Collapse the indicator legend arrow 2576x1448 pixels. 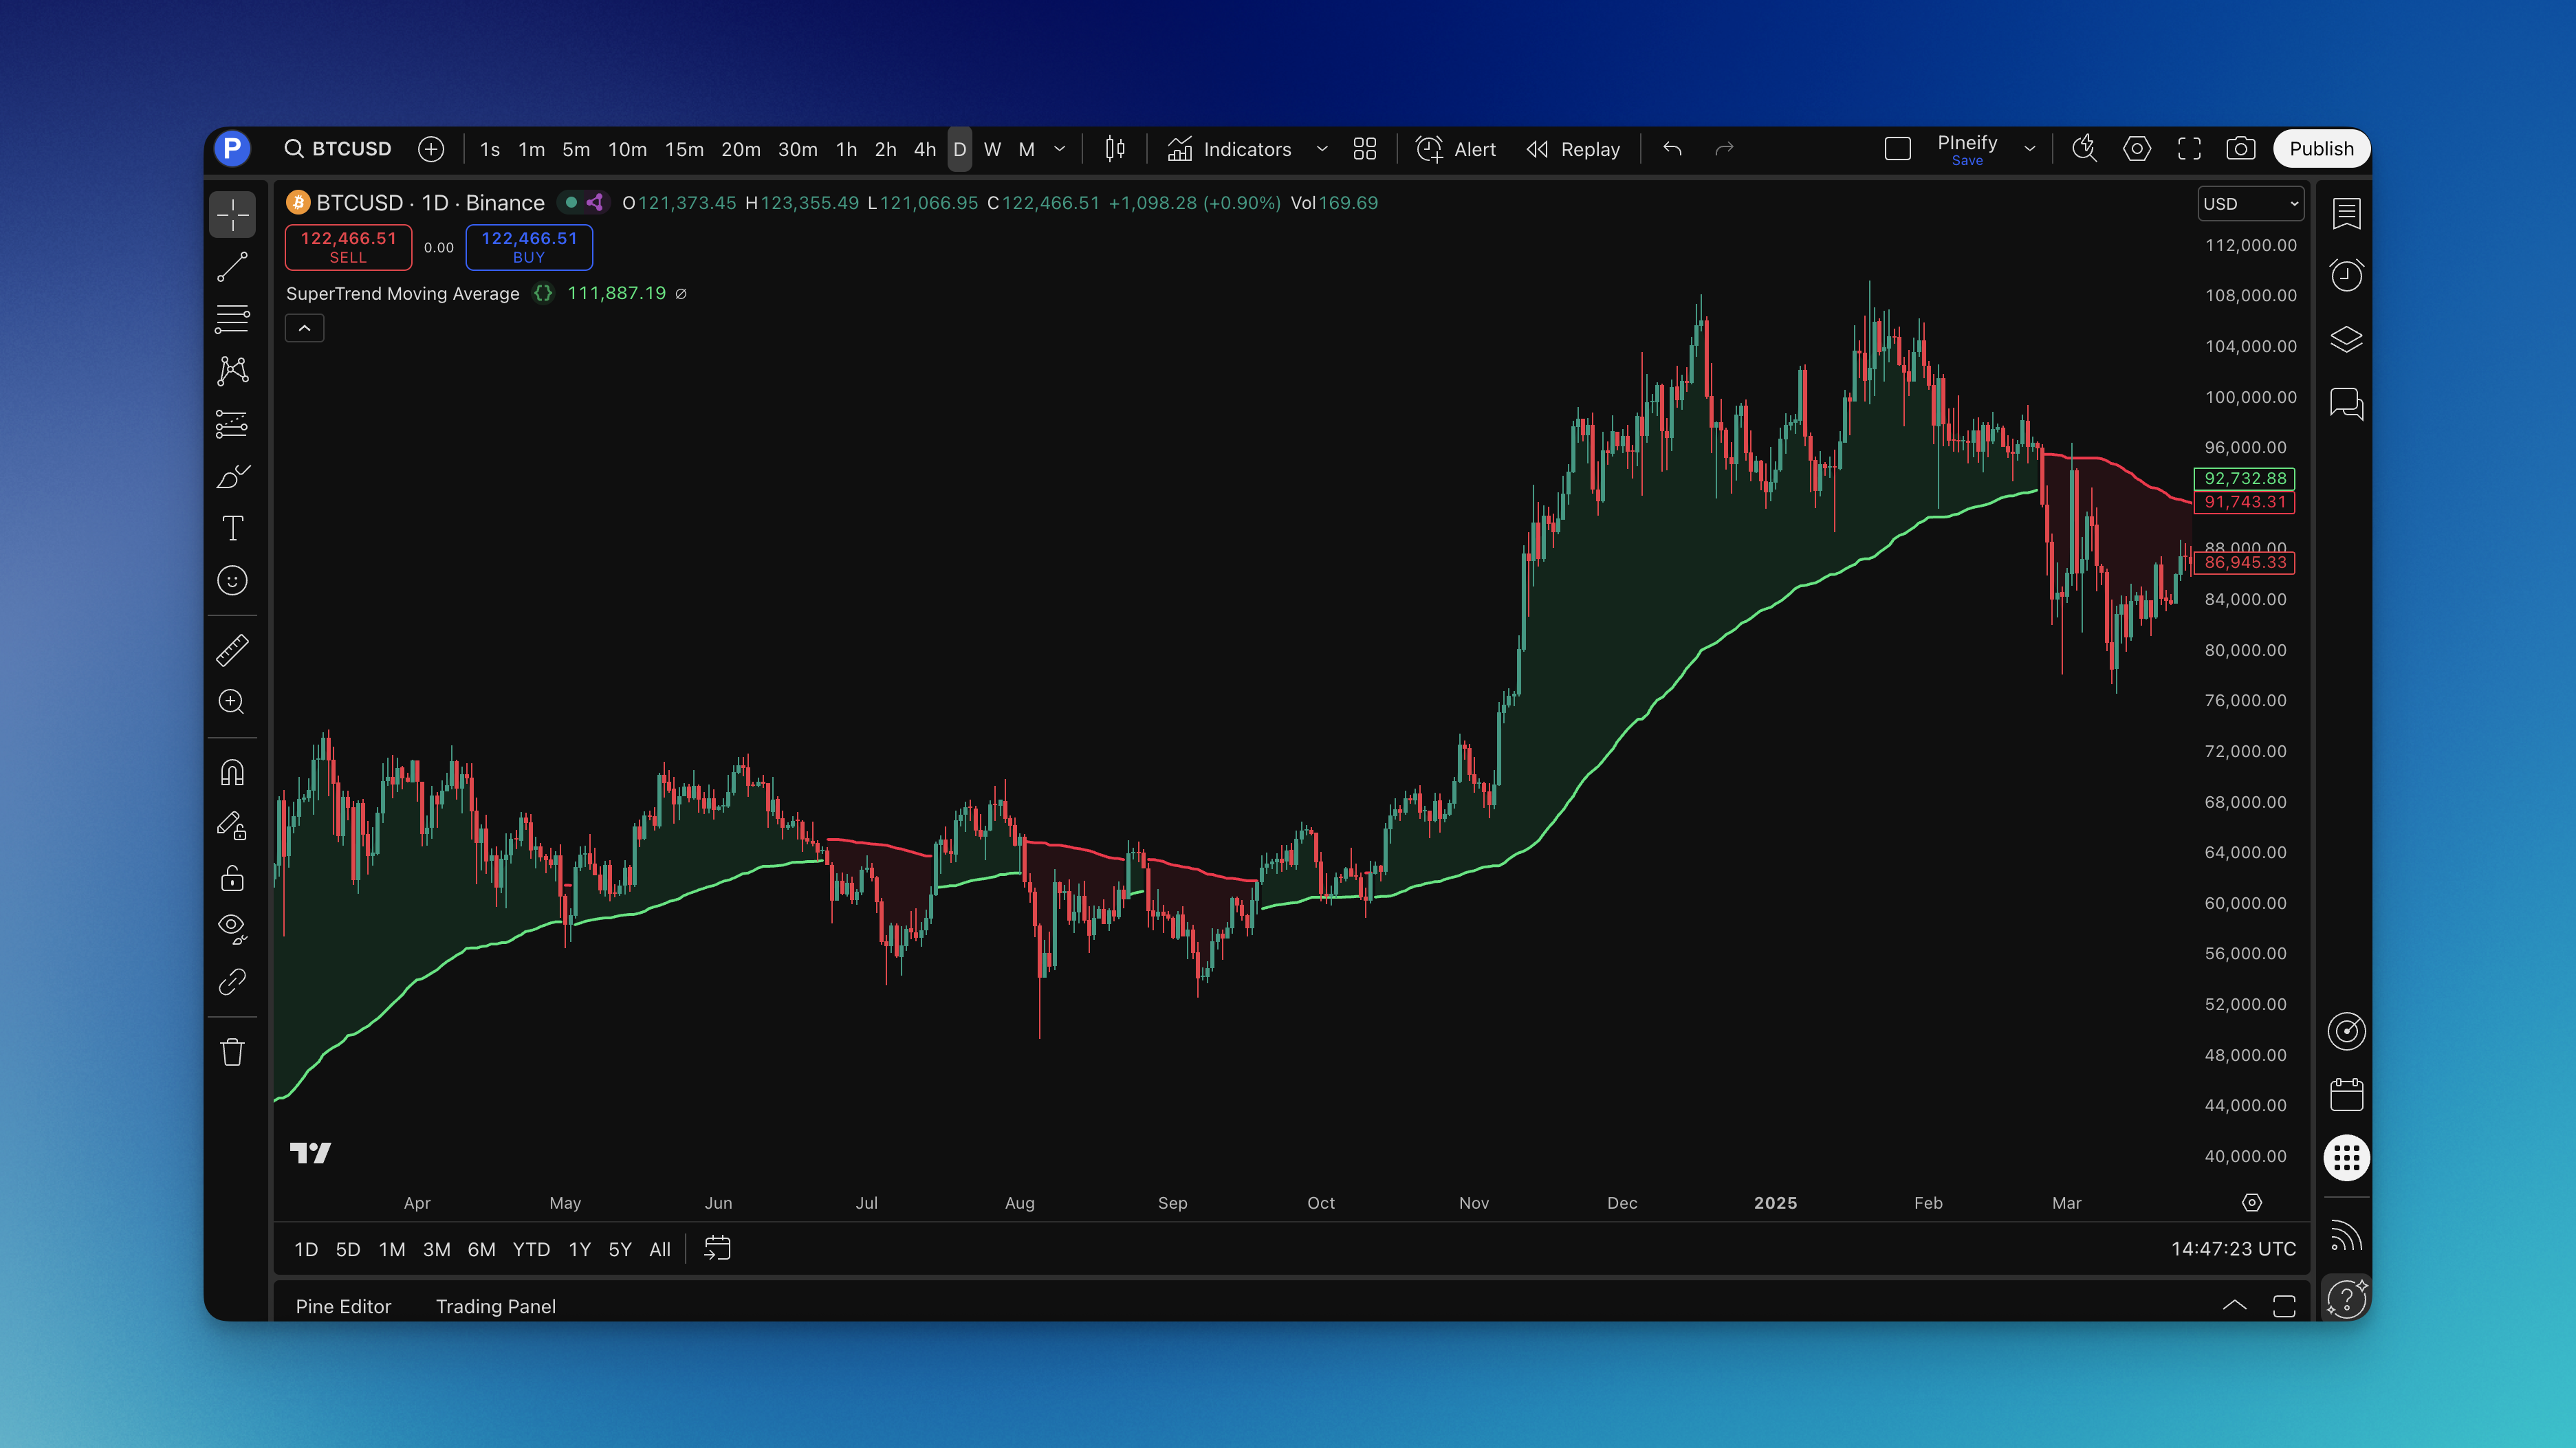pos(304,328)
